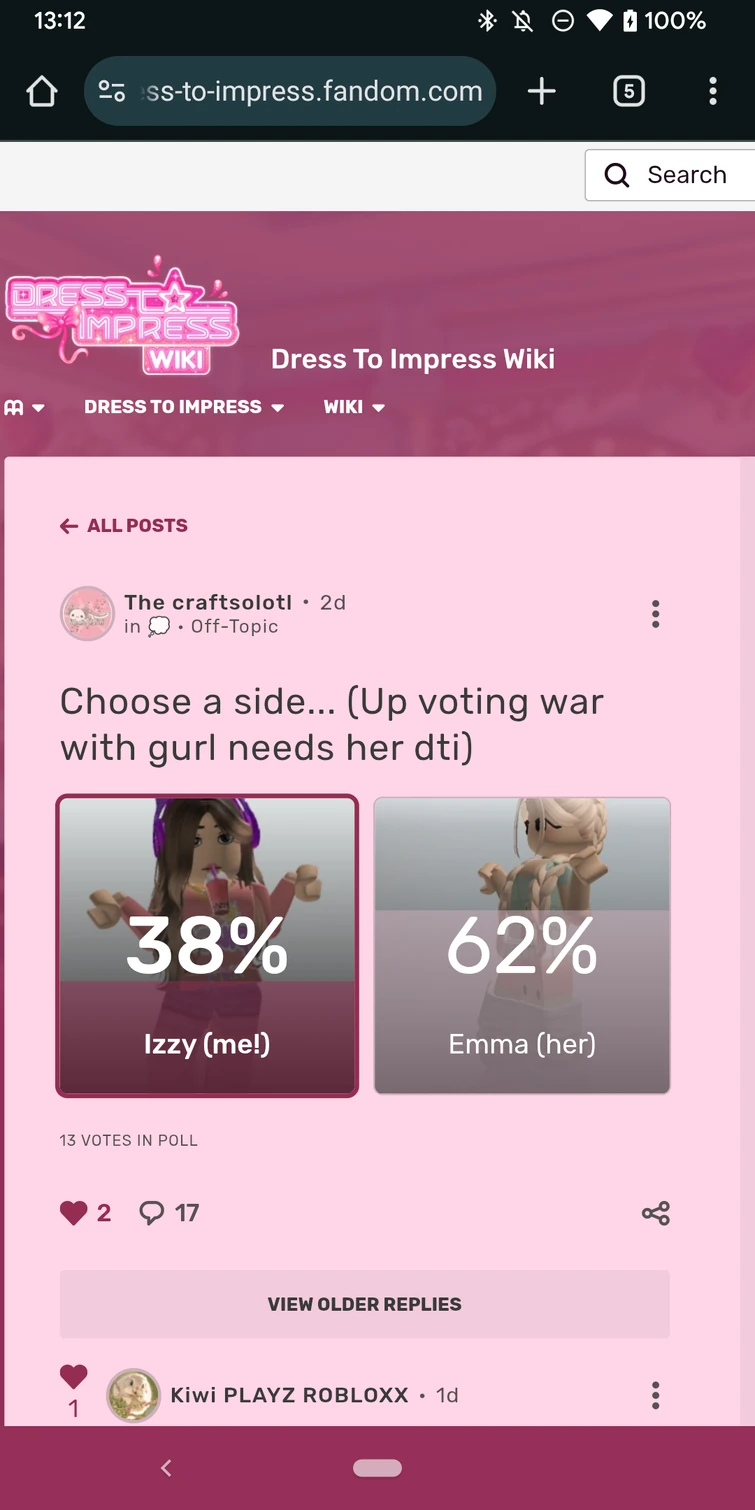Go back via the ALL POSTS link
Screen dimensions: 755x1510
pyautogui.click(x=123, y=525)
